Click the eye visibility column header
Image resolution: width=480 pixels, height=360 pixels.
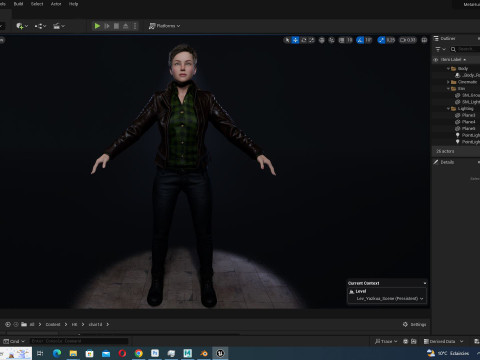[435, 60]
